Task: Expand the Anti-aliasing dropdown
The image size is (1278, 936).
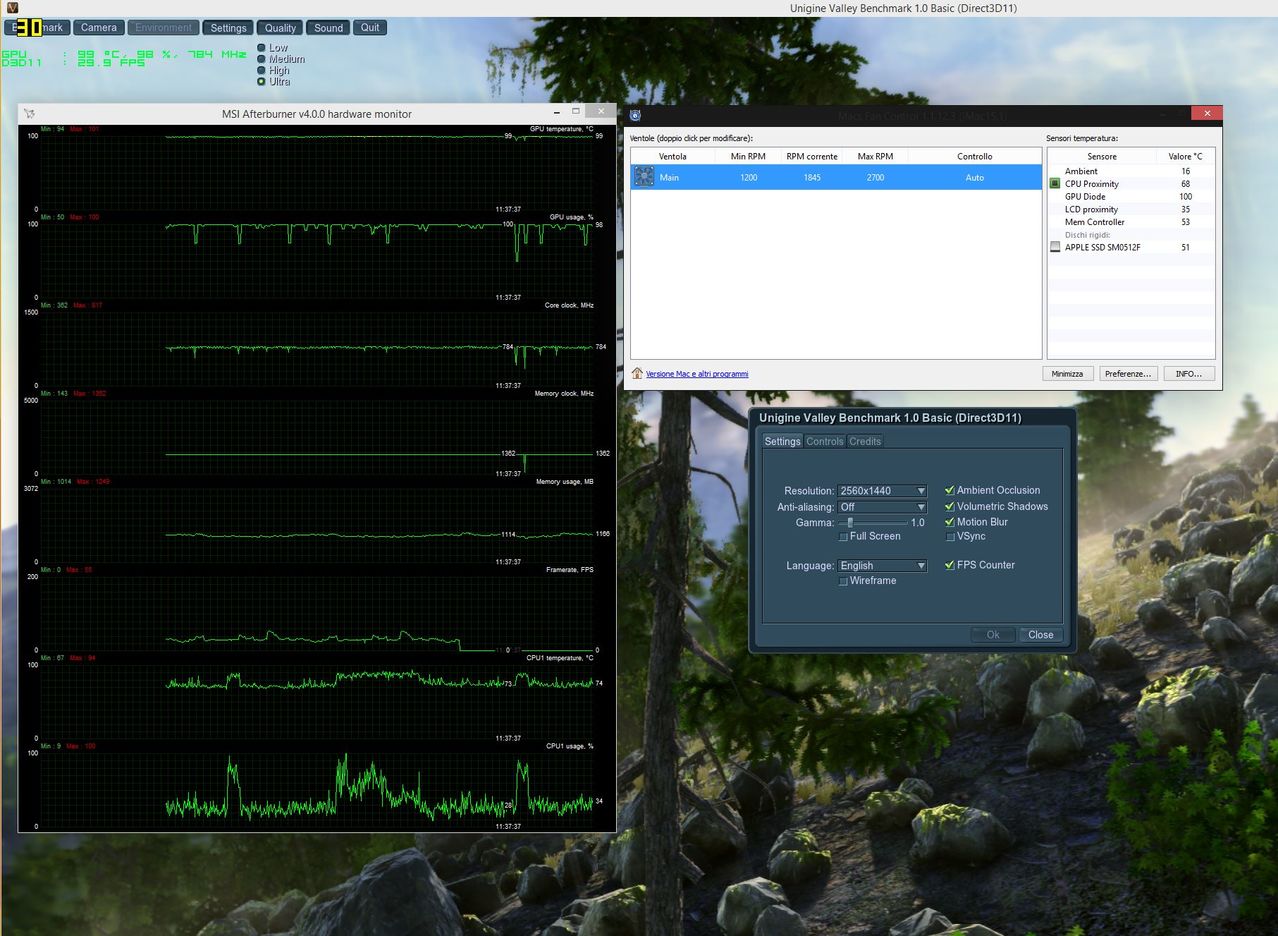Action: (x=882, y=507)
